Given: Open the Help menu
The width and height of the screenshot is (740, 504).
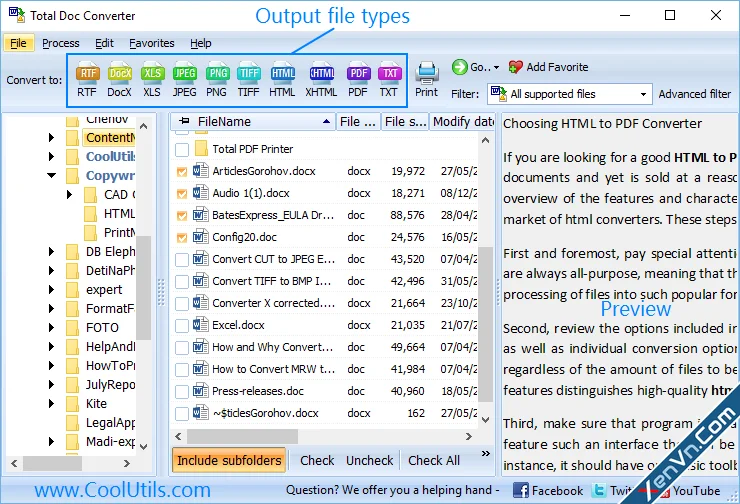Looking at the screenshot, I should [201, 43].
